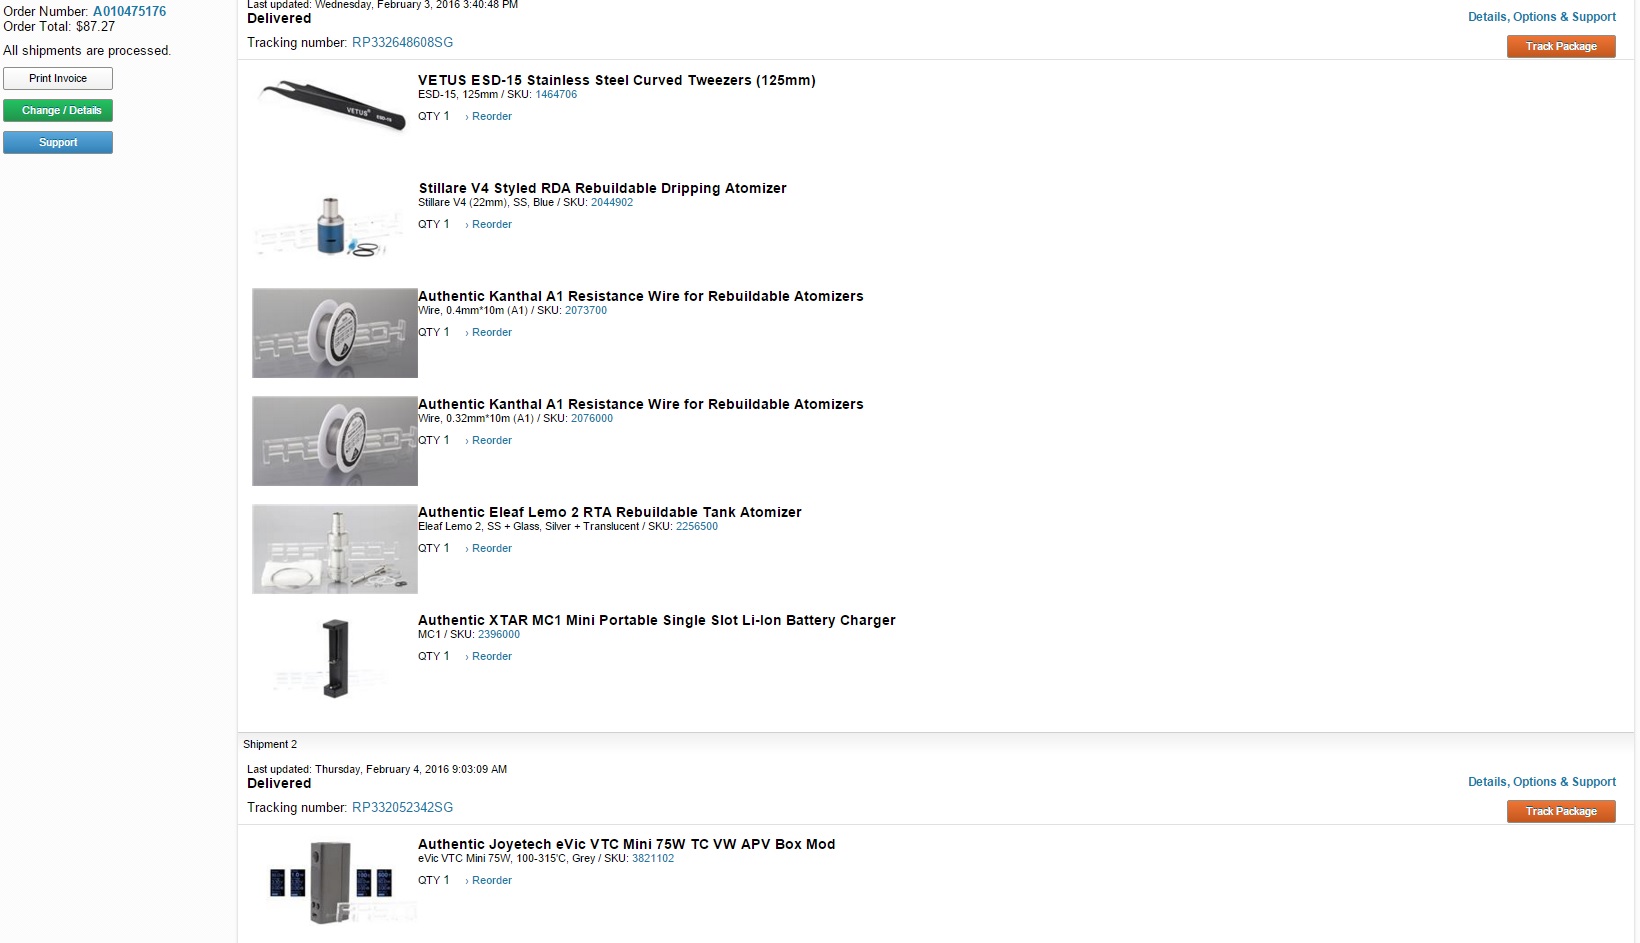The width and height of the screenshot is (1640, 943).
Task: Reorder the VETUS ESD-15 tweezers
Action: click(491, 116)
